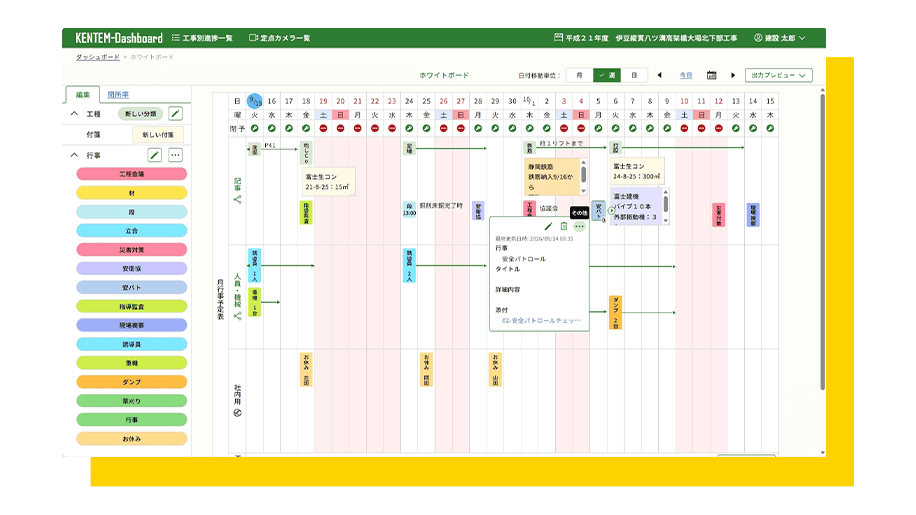
Task: Select the 草刈り event label
Action: coord(131,401)
